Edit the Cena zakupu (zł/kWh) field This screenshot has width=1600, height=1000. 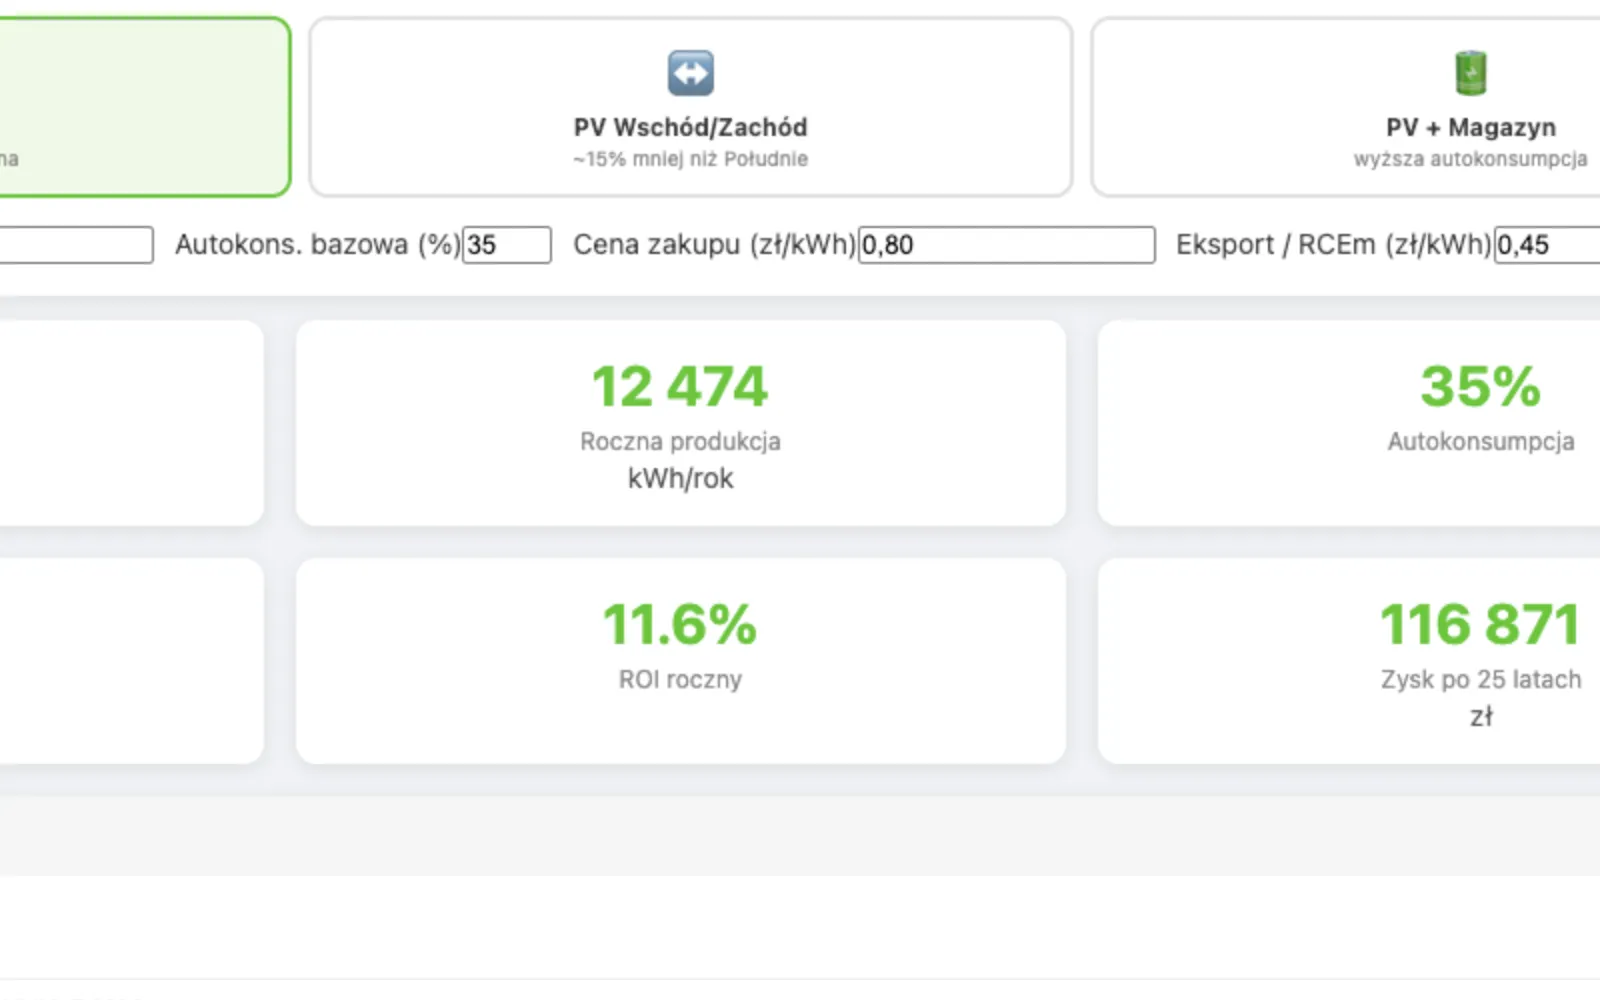coord(1007,245)
